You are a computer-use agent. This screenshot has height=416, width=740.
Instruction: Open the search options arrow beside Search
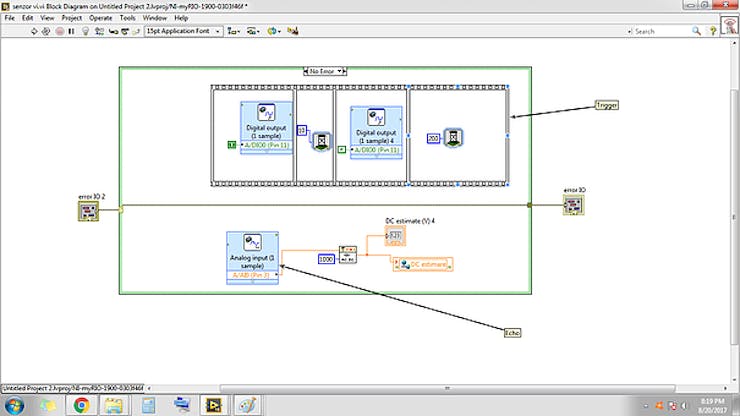[x=630, y=32]
